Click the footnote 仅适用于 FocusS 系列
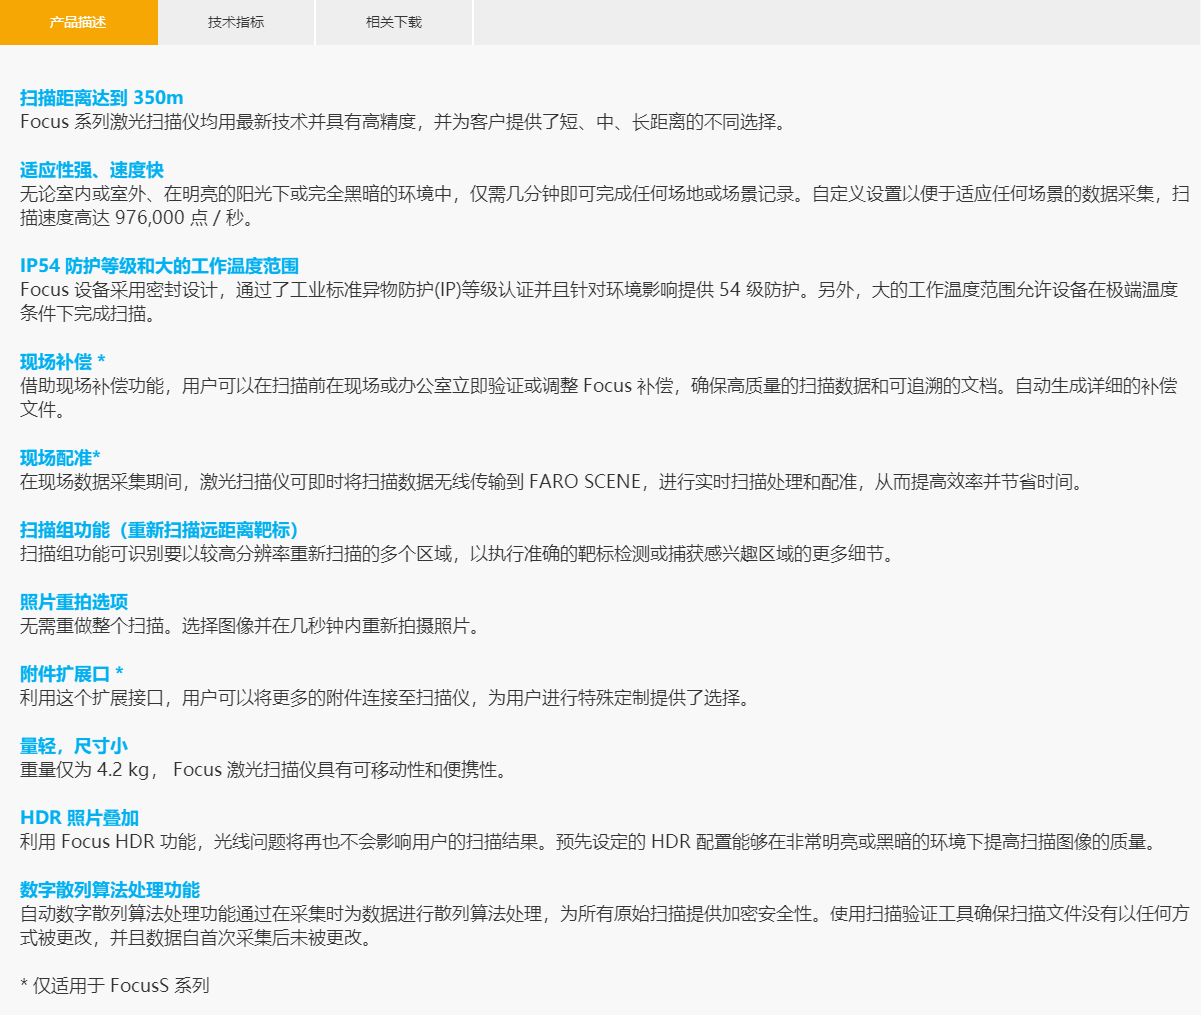The height and width of the screenshot is (1015, 1201). click(x=115, y=986)
